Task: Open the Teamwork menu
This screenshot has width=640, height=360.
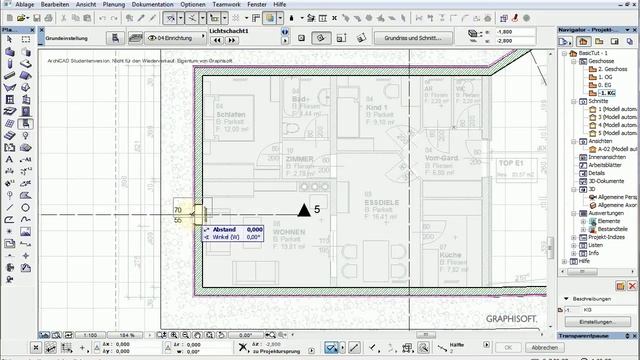Action: click(x=227, y=4)
